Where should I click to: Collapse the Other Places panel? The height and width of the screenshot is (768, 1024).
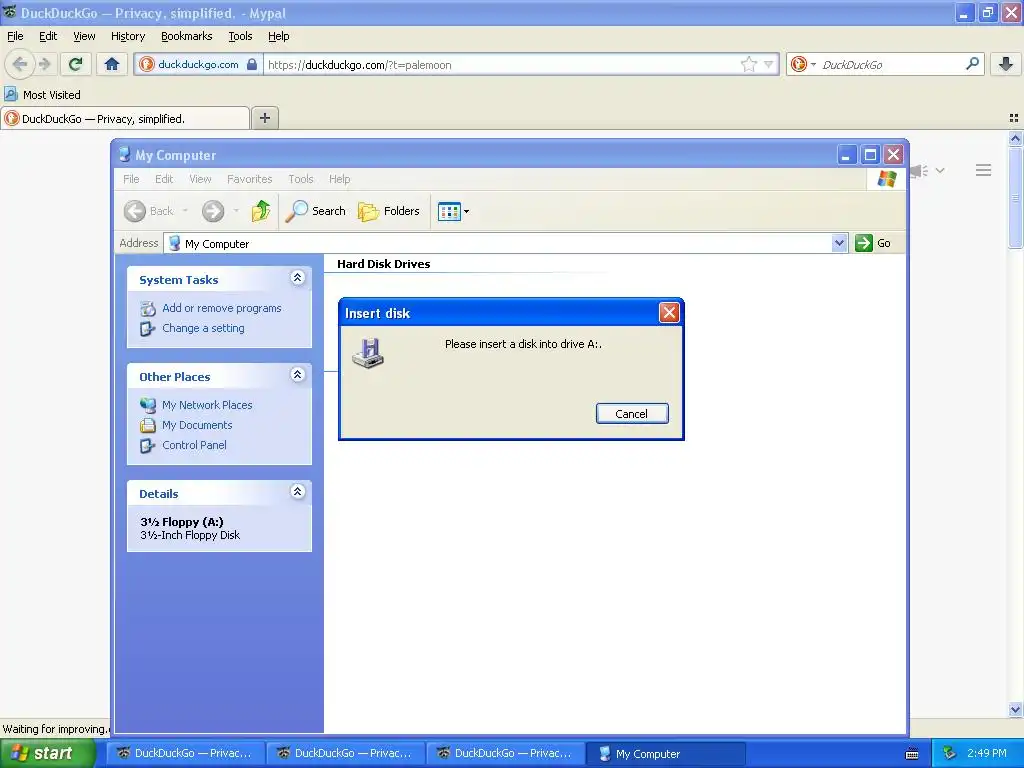(x=297, y=374)
